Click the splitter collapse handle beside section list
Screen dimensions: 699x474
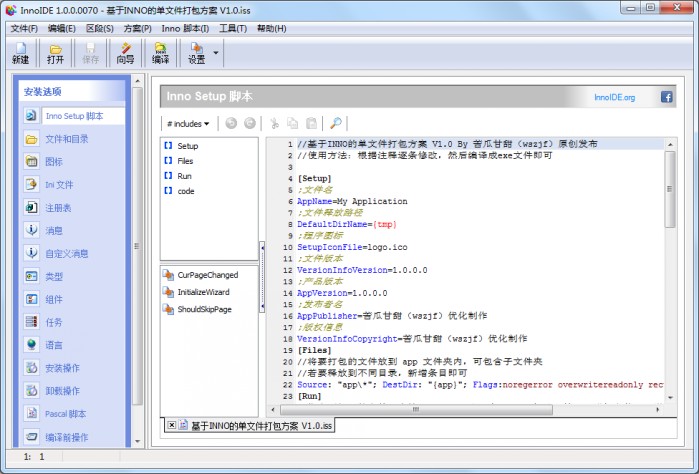[262, 276]
